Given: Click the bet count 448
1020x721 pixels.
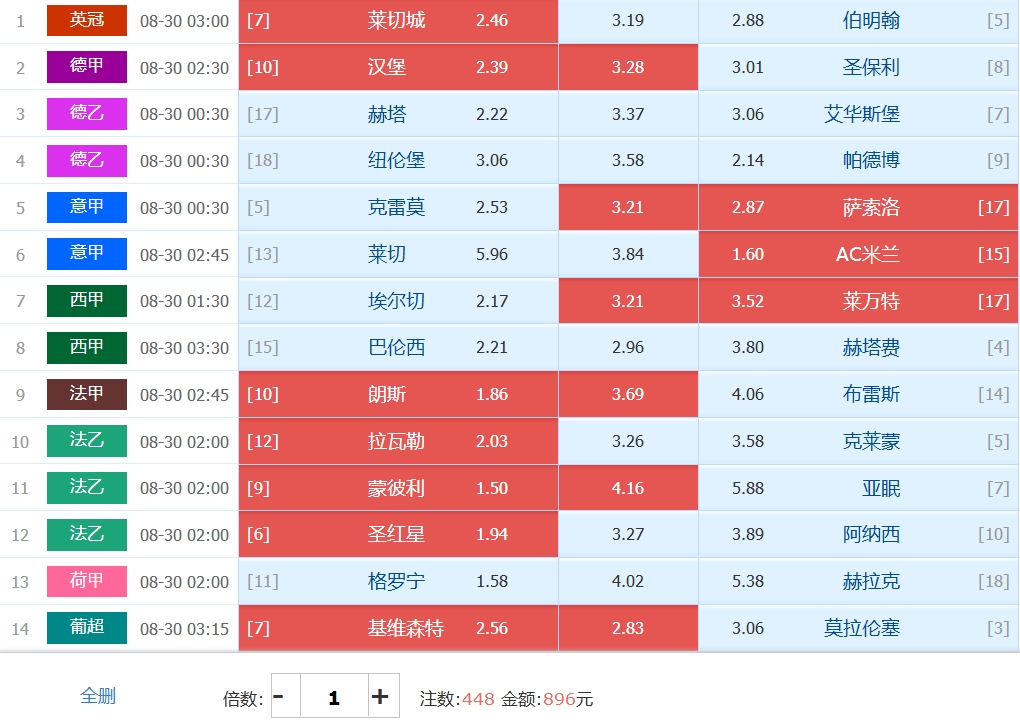Looking at the screenshot, I should [478, 699].
